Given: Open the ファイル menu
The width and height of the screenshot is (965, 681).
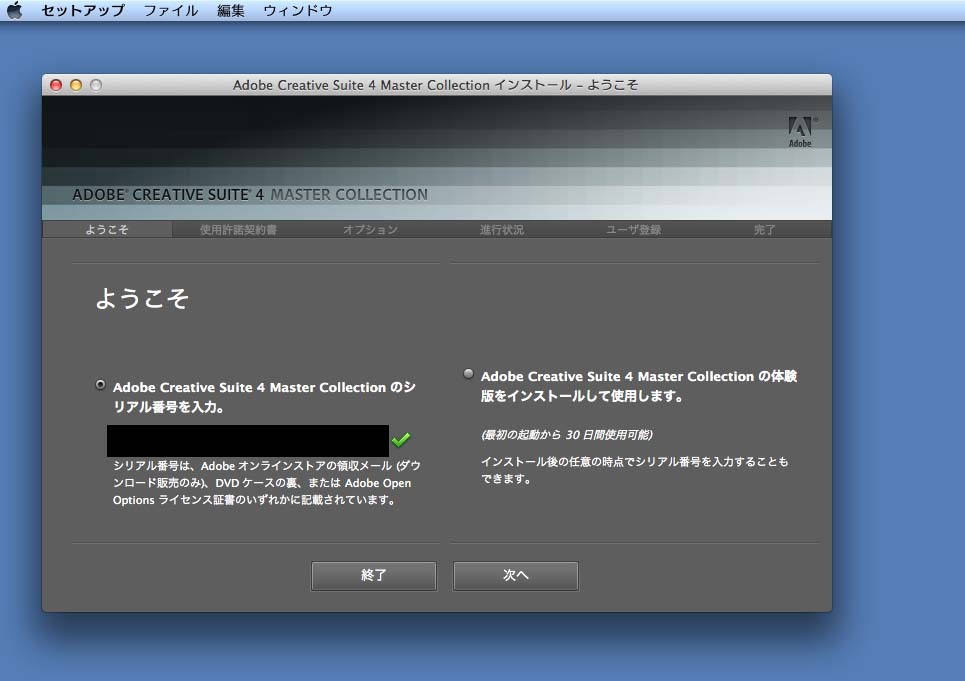Looking at the screenshot, I should click(x=171, y=10).
